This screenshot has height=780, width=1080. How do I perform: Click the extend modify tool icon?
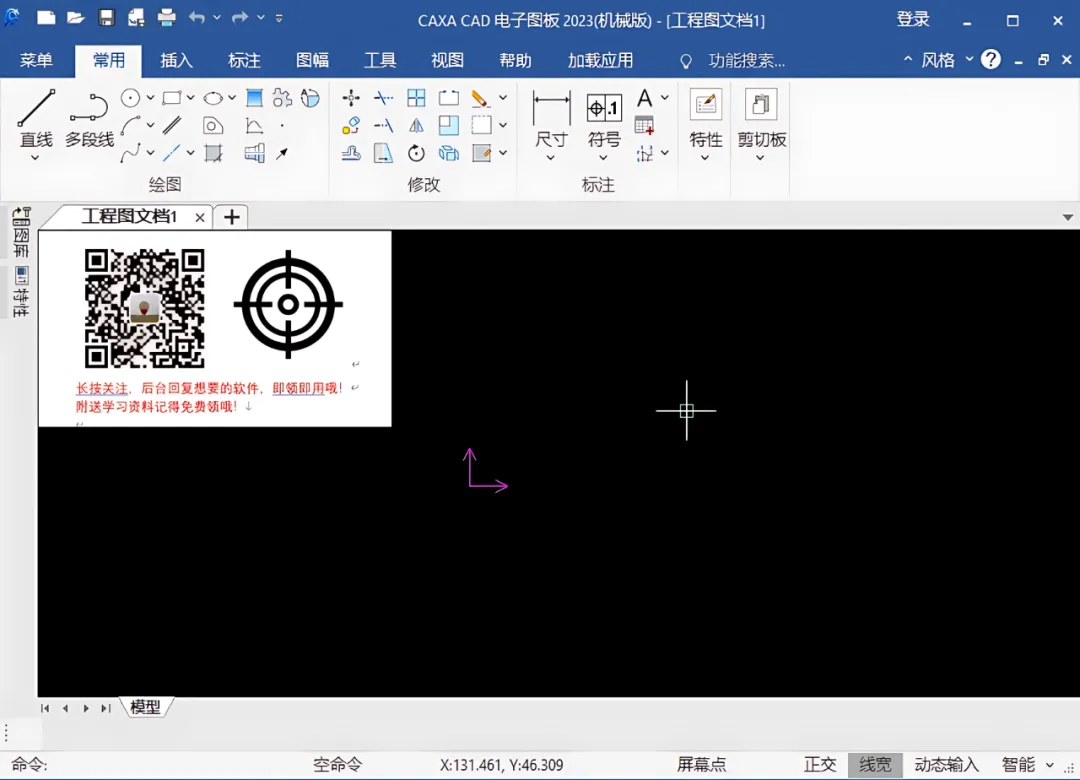(x=384, y=126)
